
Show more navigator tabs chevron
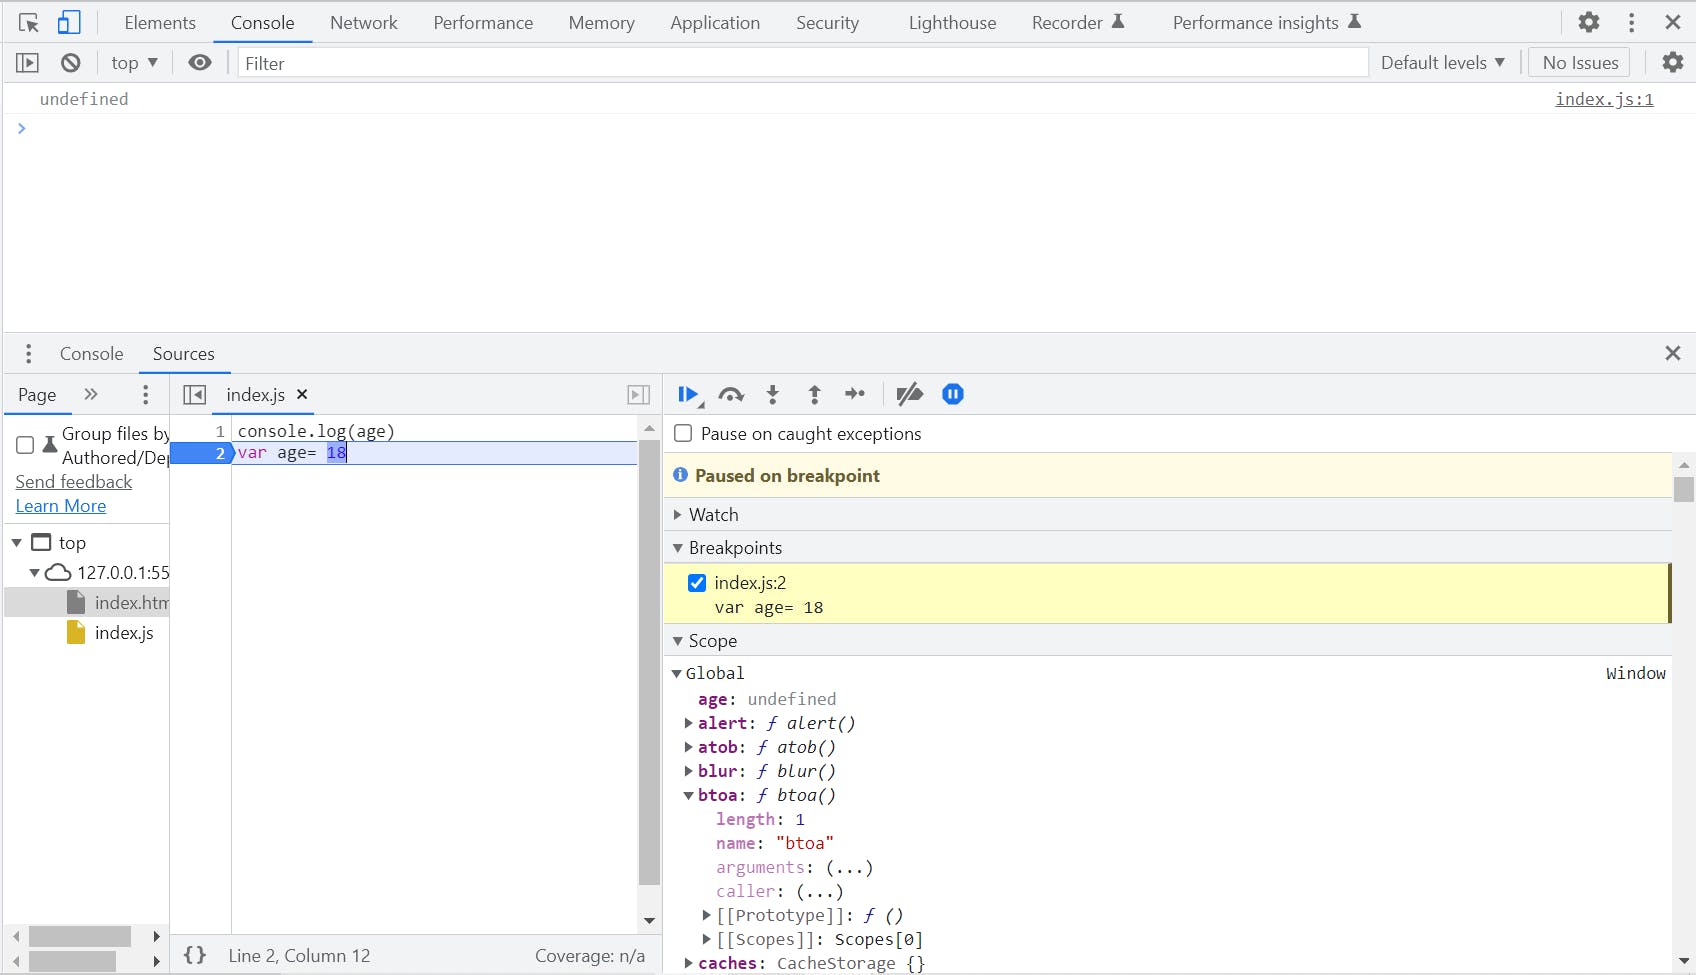click(91, 394)
